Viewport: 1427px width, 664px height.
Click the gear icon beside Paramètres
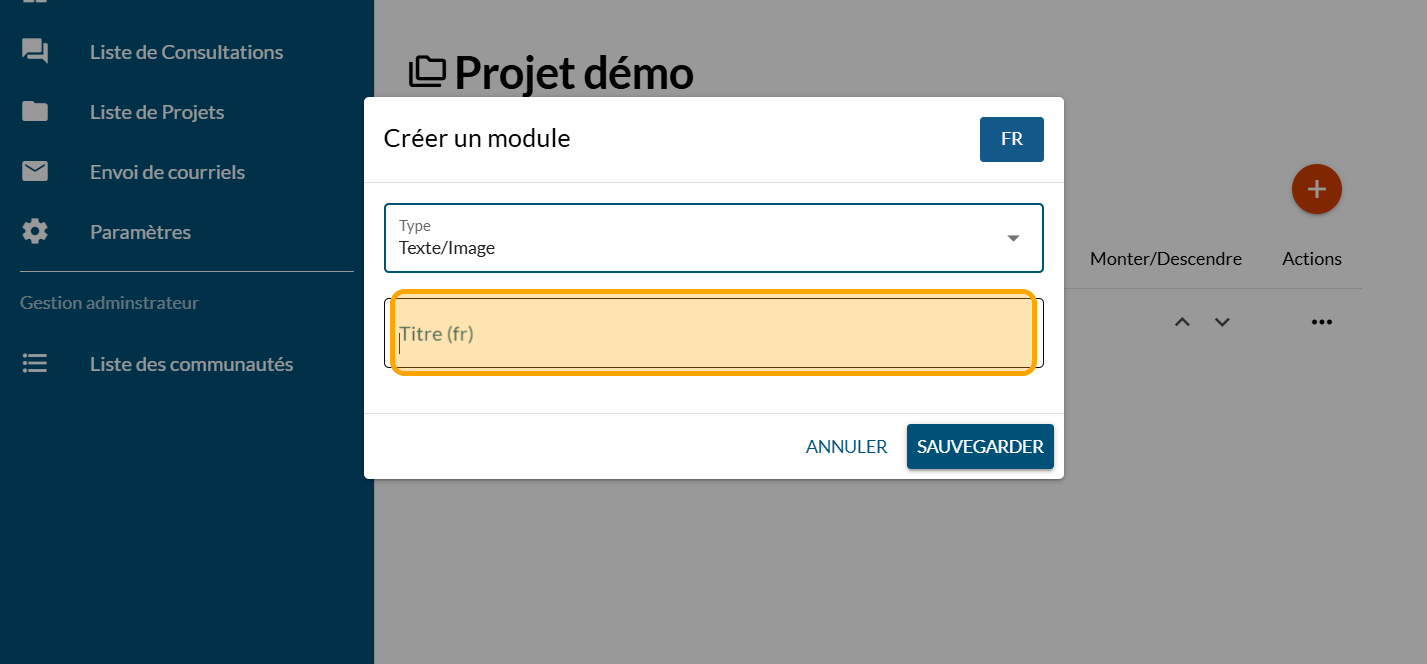click(35, 232)
